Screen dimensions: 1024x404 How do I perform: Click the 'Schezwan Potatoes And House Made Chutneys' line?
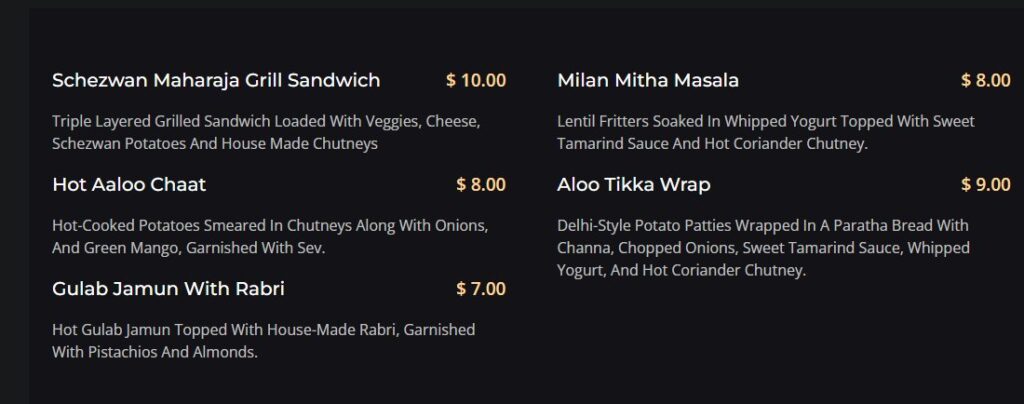(x=215, y=144)
